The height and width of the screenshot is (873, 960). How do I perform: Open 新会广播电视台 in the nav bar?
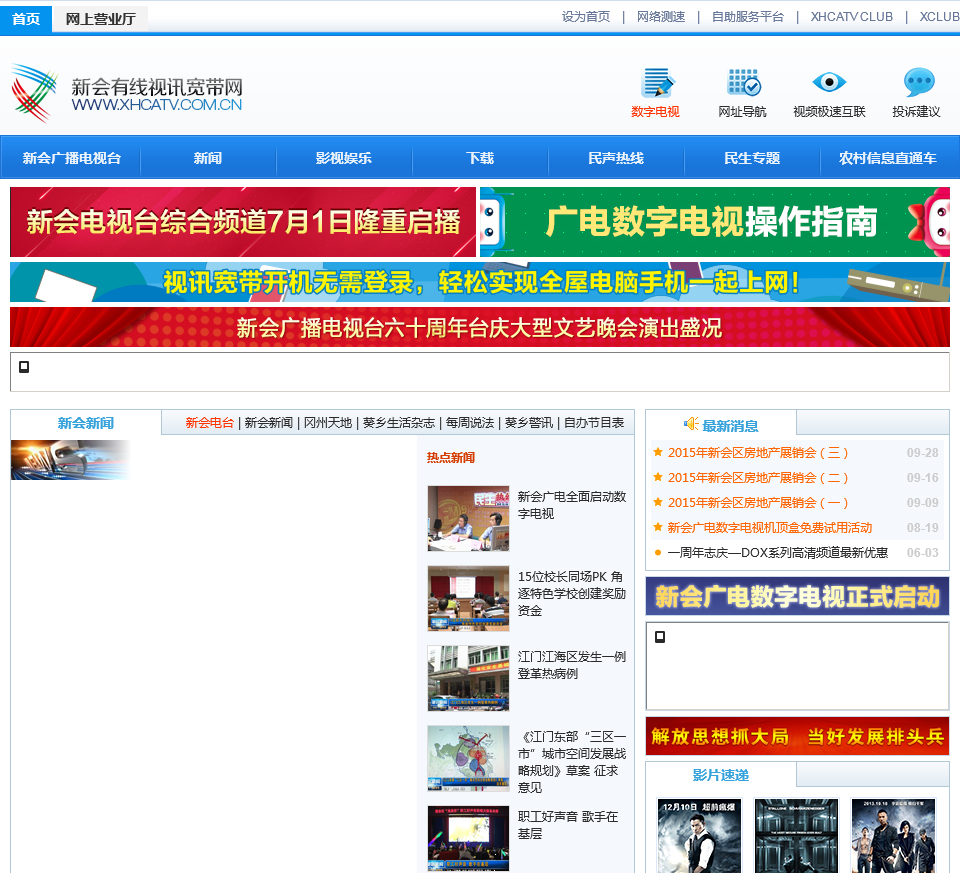pyautogui.click(x=72, y=158)
